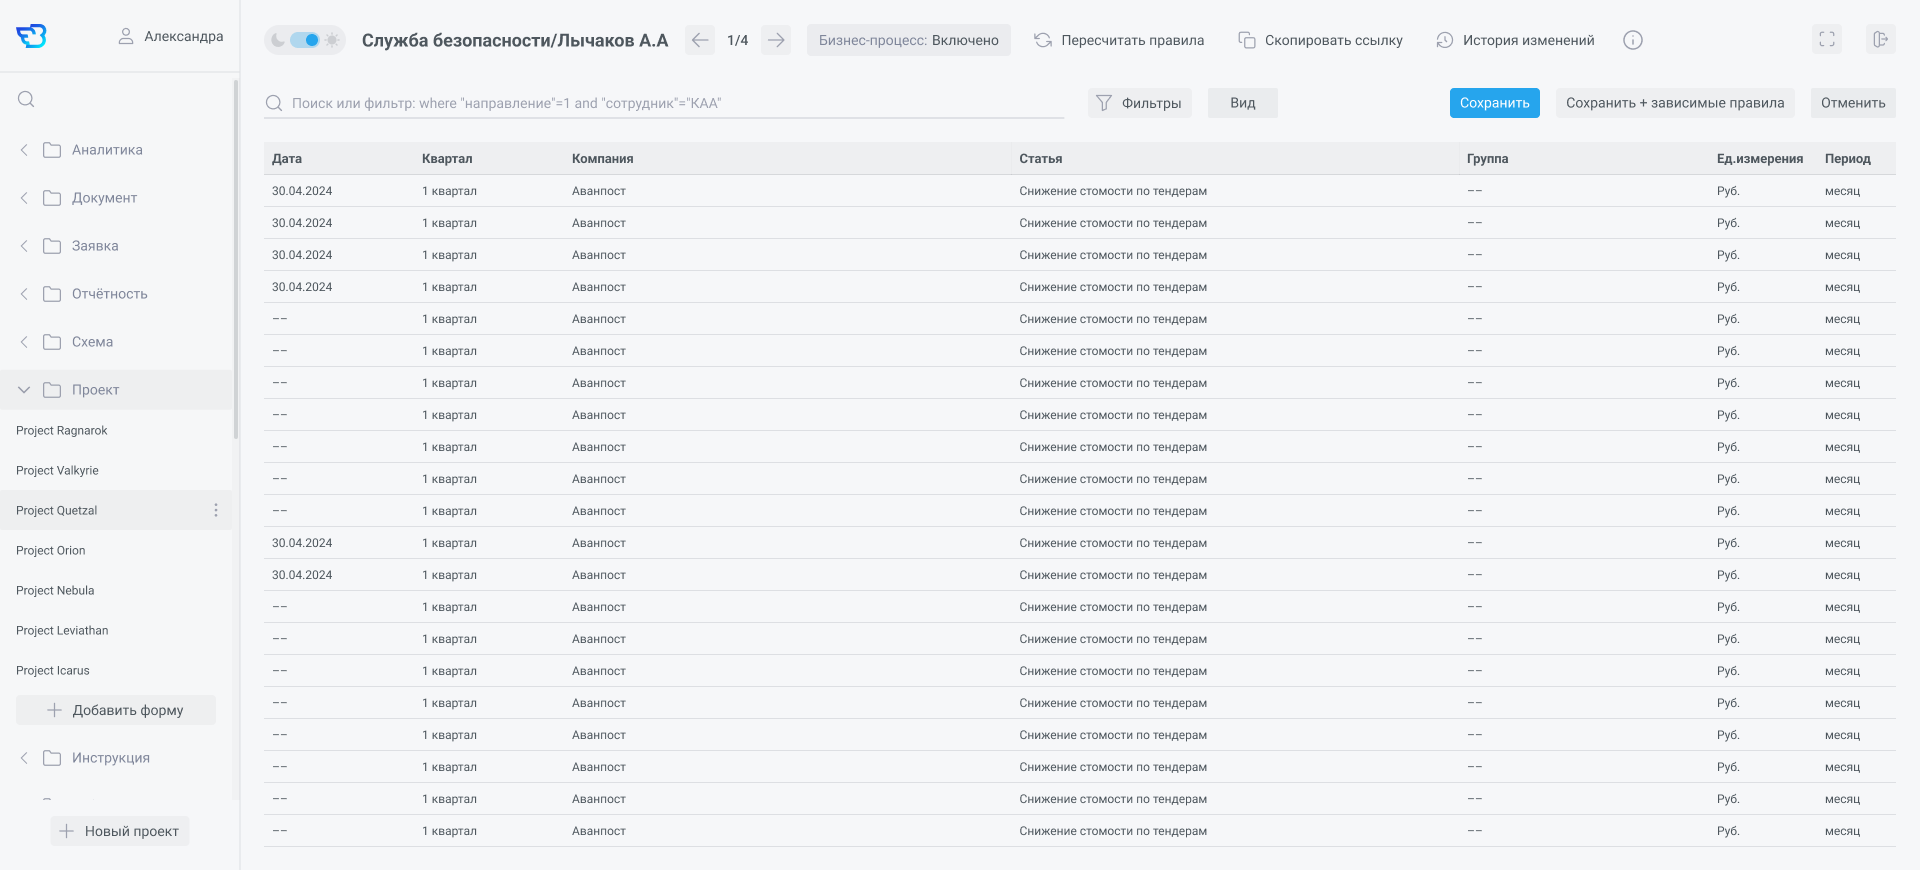Click the sidebar vertical scrollbar
Image resolution: width=1920 pixels, height=870 pixels.
coord(236,260)
